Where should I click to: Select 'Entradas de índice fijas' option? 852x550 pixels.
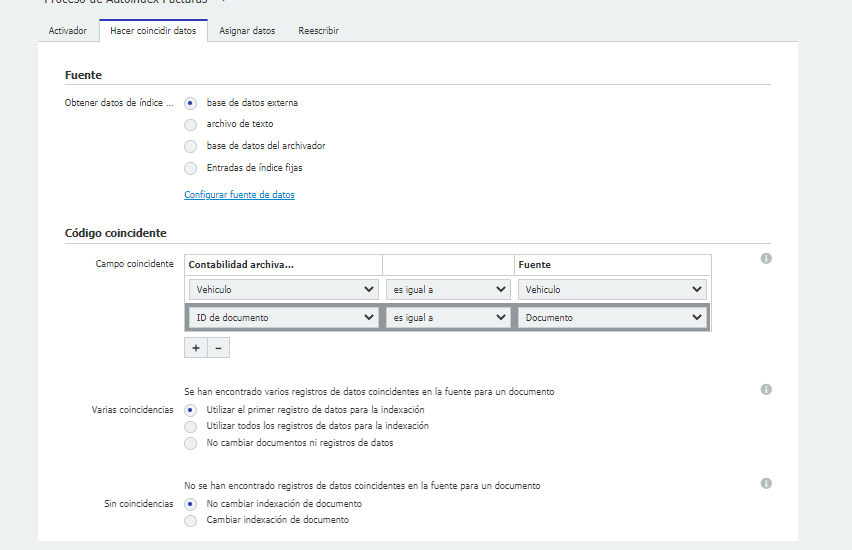click(x=190, y=168)
